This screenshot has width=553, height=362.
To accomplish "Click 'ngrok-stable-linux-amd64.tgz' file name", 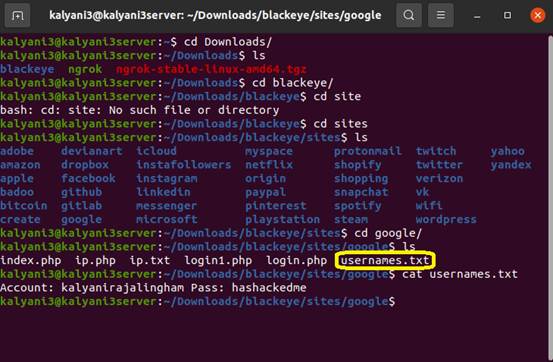I will tap(211, 69).
